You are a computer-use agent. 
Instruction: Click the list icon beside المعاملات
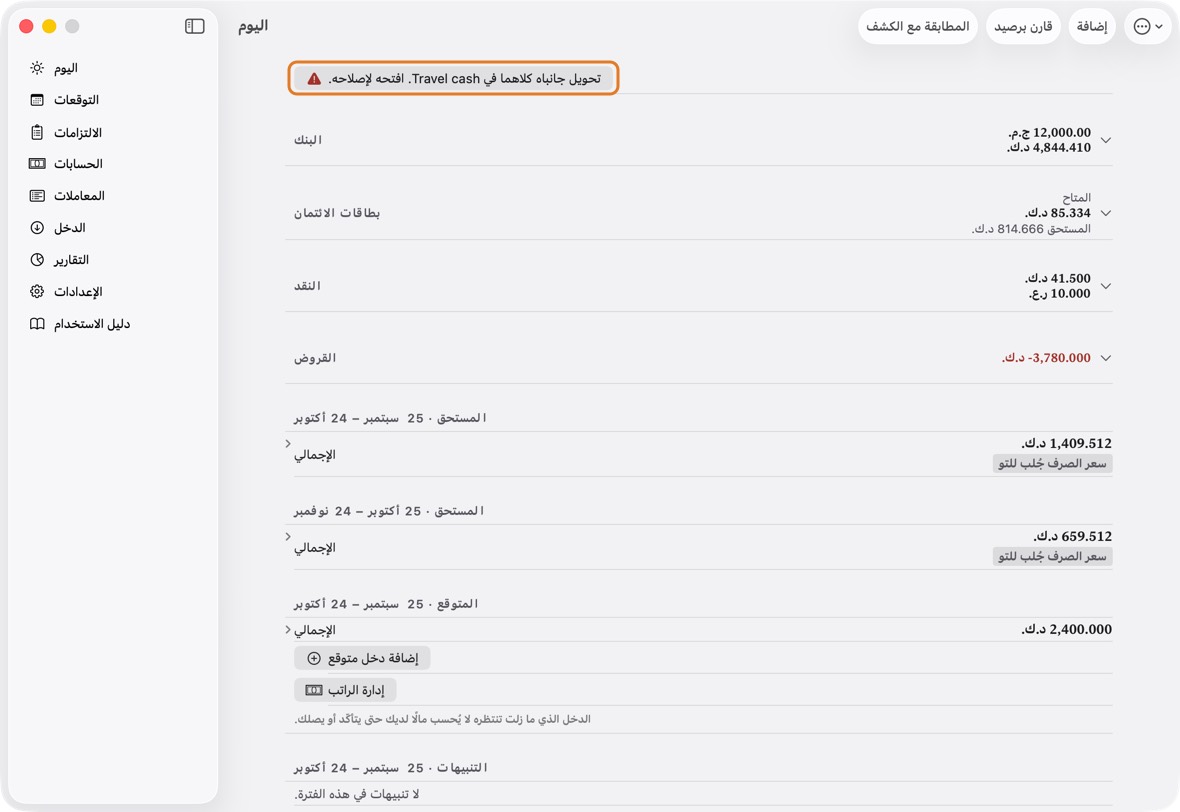37,196
